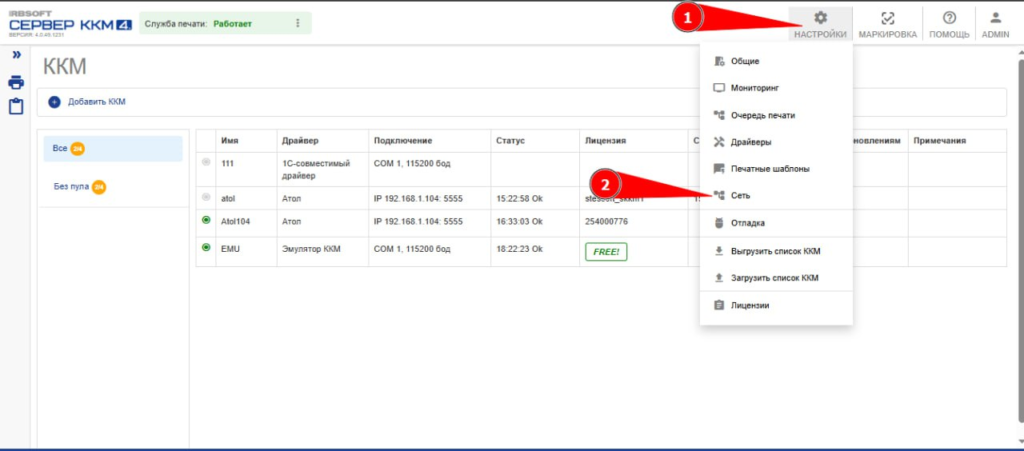
Task: Select Сеть from settings menu
Action: click(740, 196)
